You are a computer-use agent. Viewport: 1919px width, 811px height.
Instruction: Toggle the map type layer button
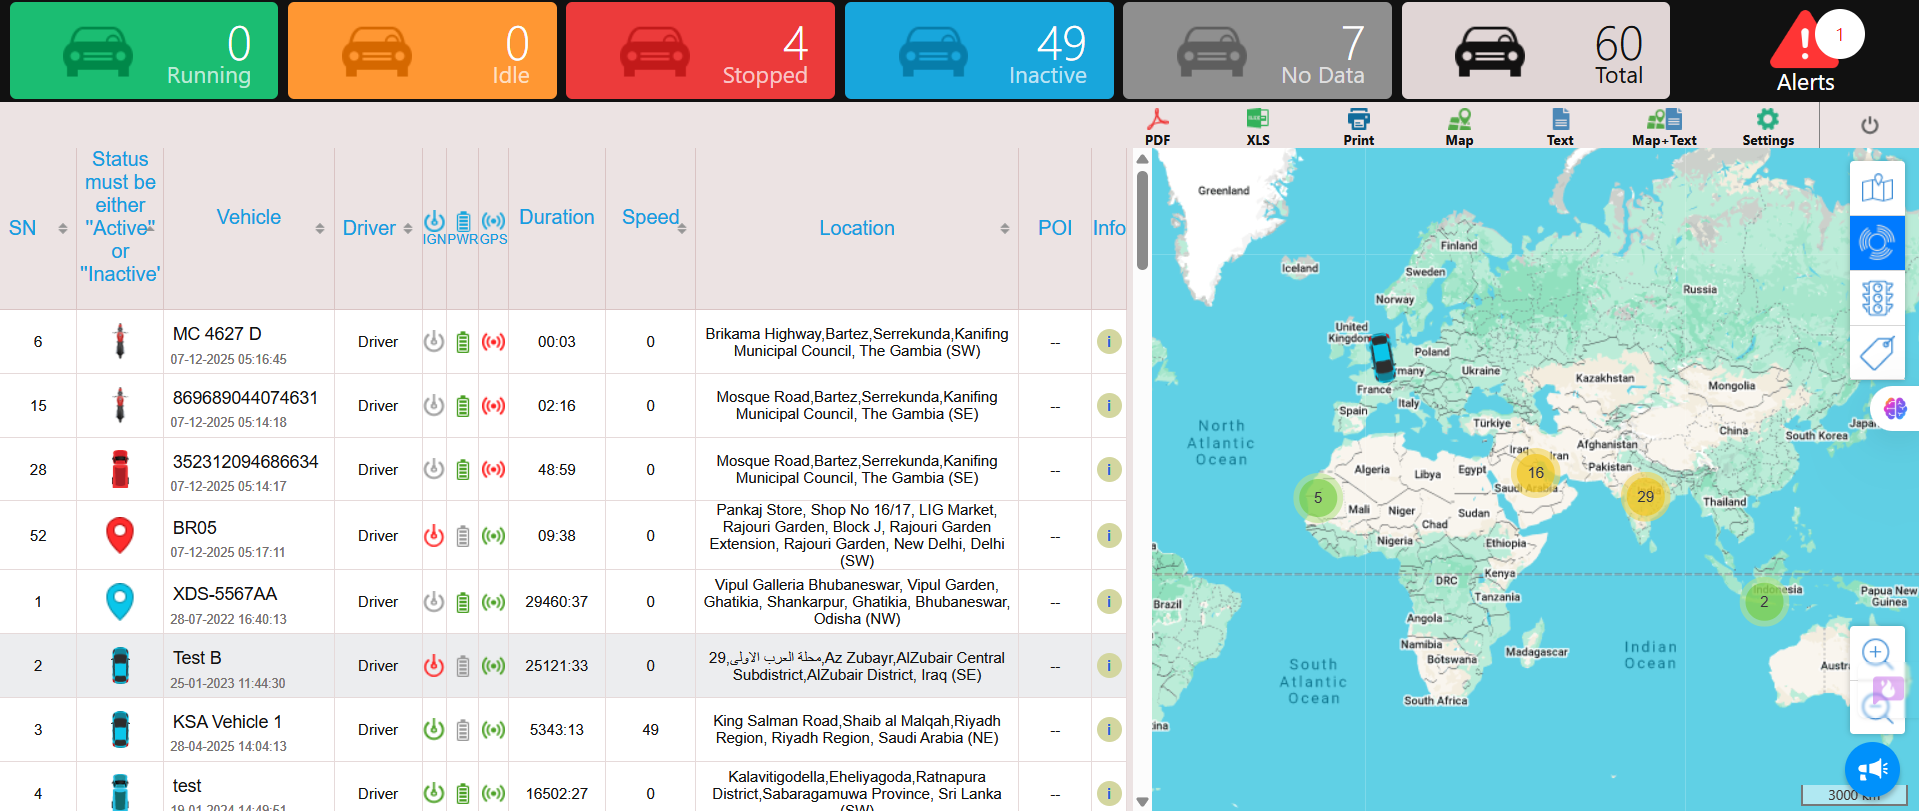click(1877, 189)
